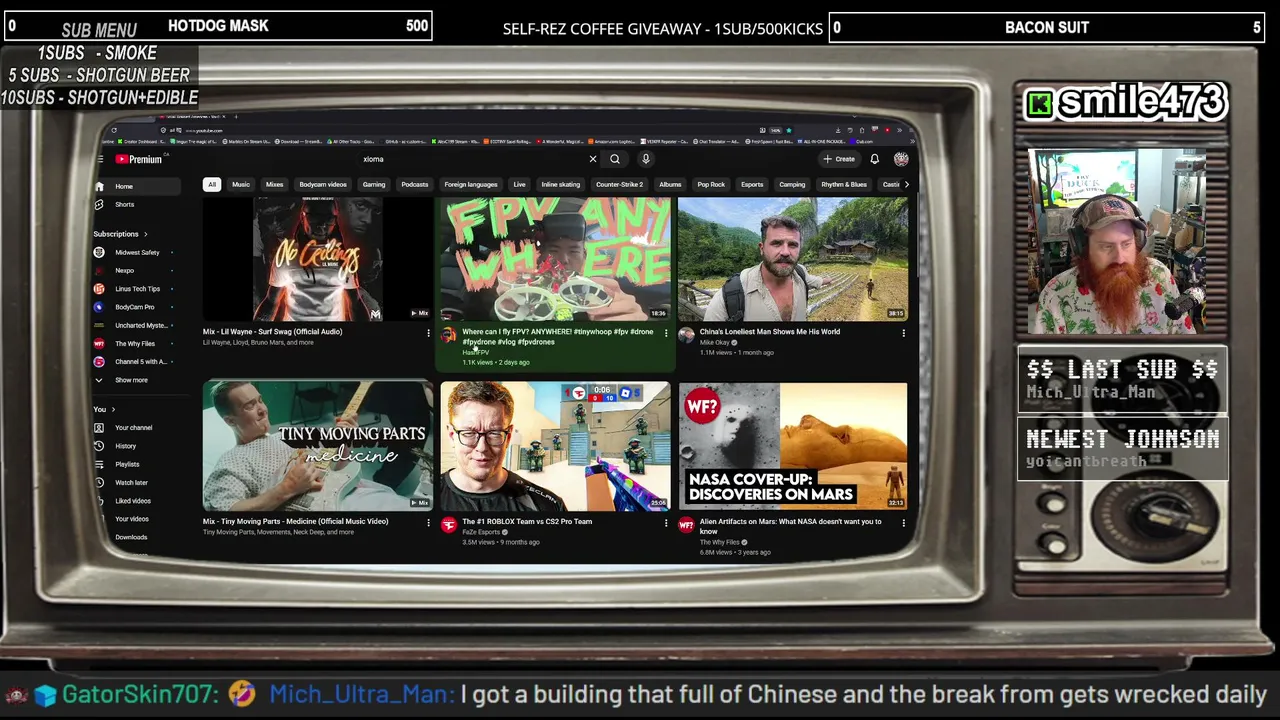
Task: Select the Rhythm & Blues chip
Action: (844, 184)
